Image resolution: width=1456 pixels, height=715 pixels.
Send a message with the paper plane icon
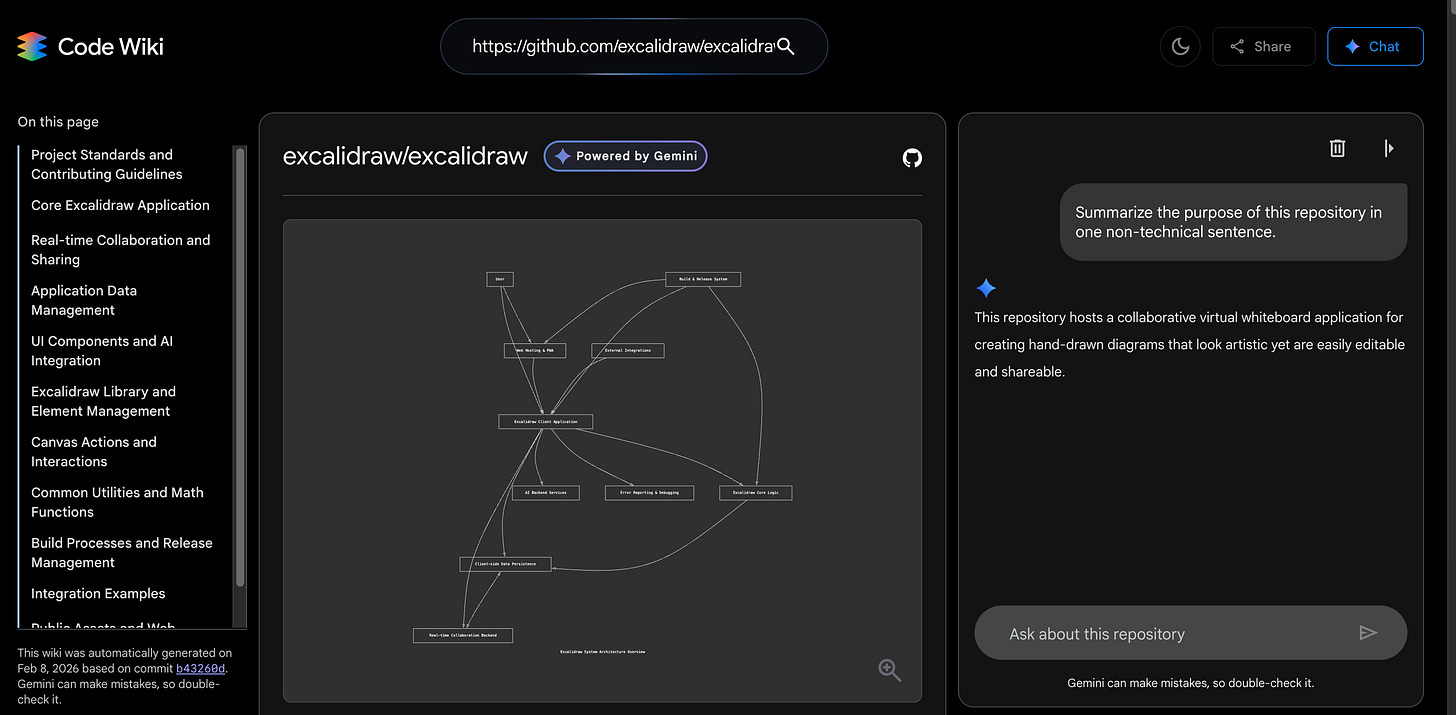pyautogui.click(x=1369, y=632)
